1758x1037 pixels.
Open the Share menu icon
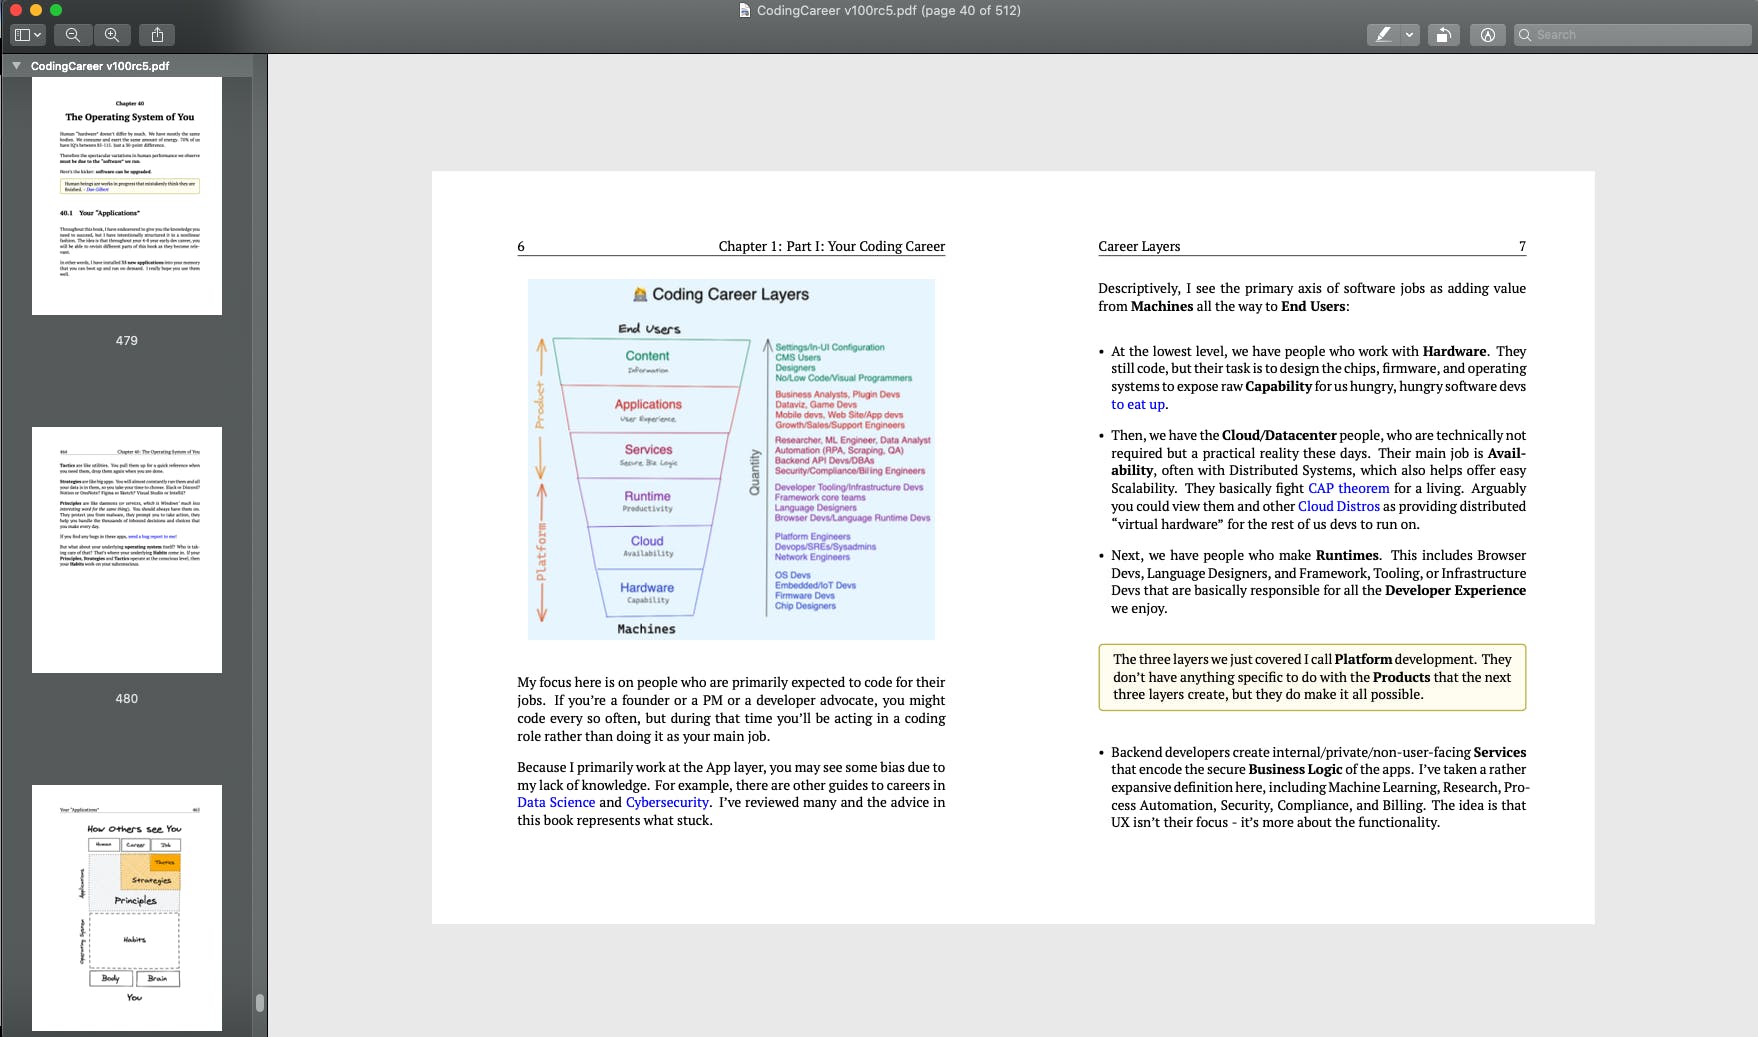[x=157, y=35]
